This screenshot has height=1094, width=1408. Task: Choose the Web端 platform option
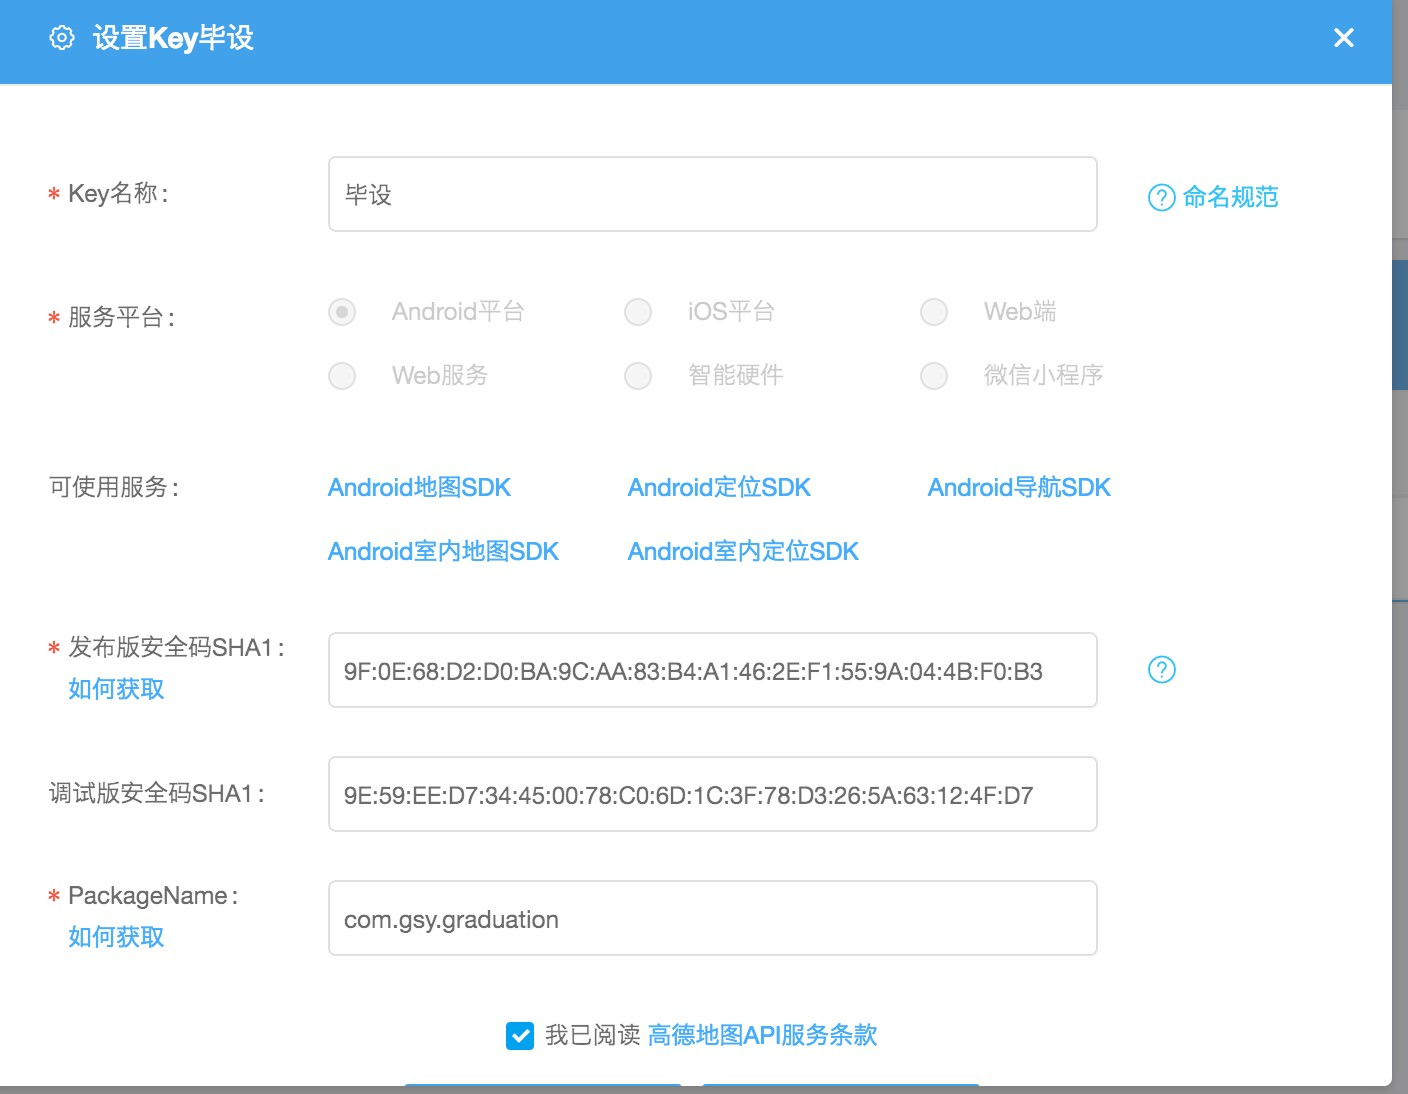coord(934,312)
